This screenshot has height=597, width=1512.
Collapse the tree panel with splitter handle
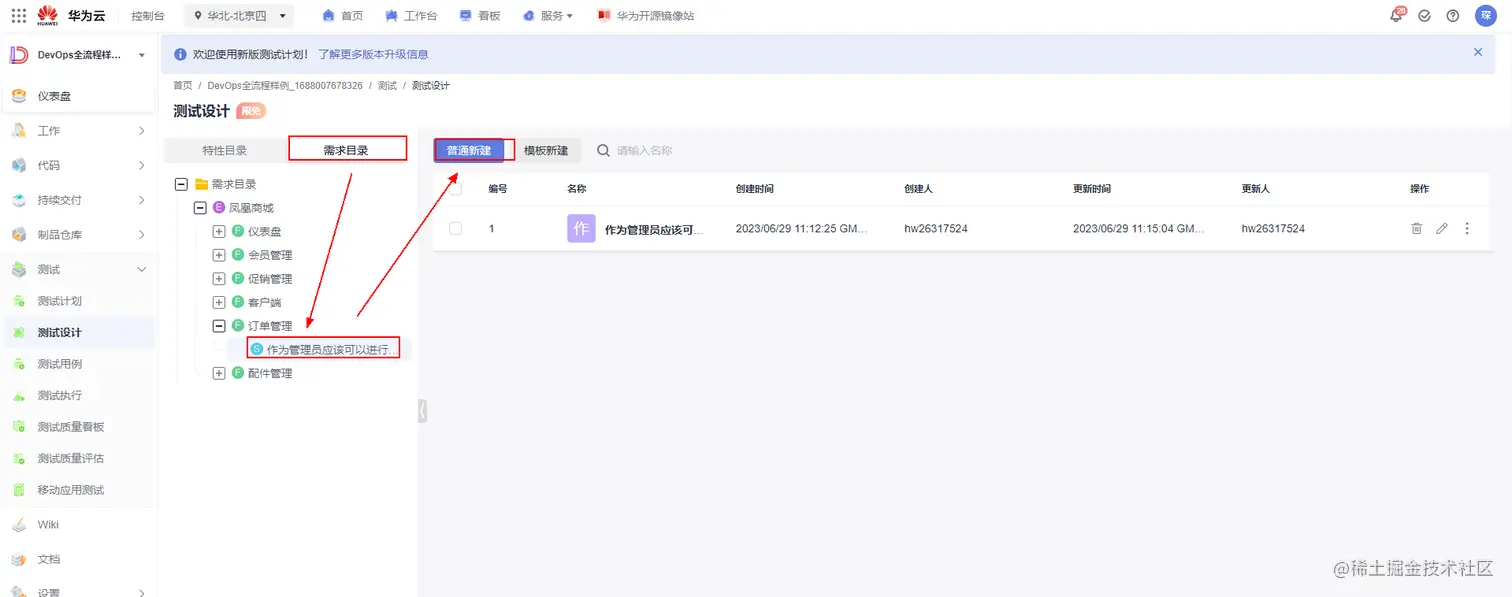[x=422, y=410]
